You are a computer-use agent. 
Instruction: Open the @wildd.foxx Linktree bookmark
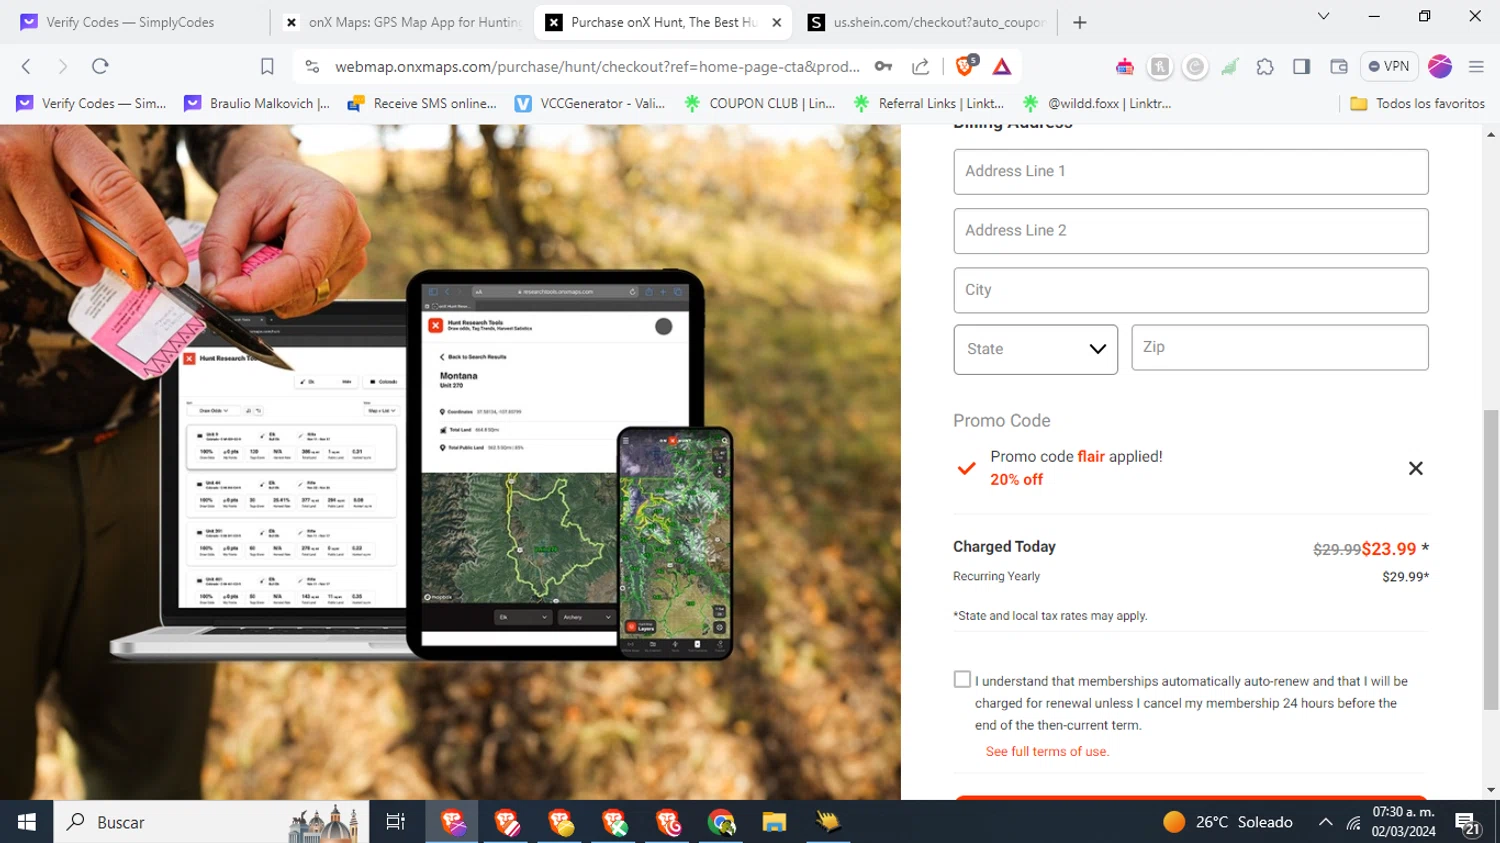pos(1097,103)
